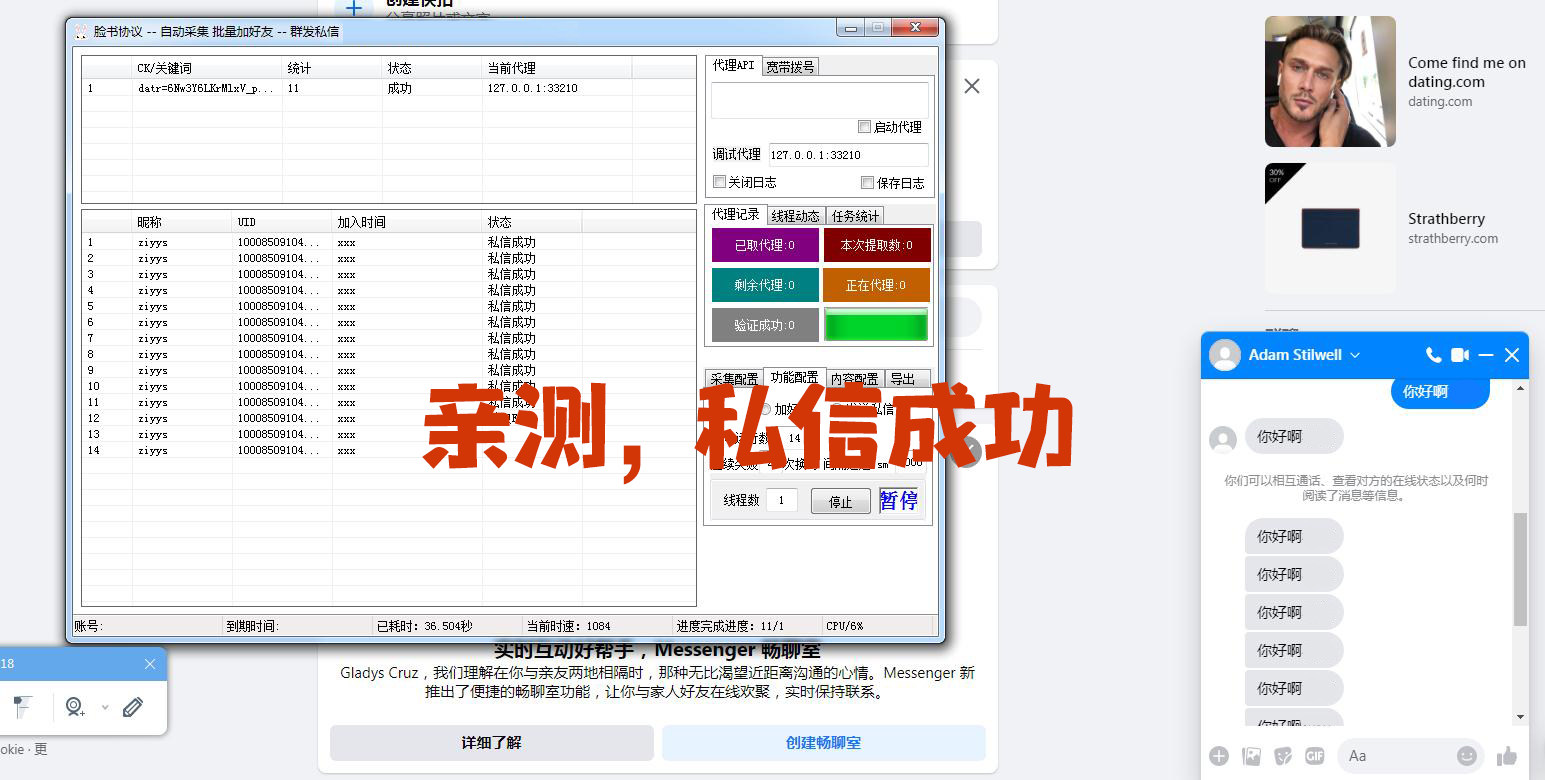The height and width of the screenshot is (780, 1545).
Task: Open the 线程动态 tab
Action: coord(795,216)
